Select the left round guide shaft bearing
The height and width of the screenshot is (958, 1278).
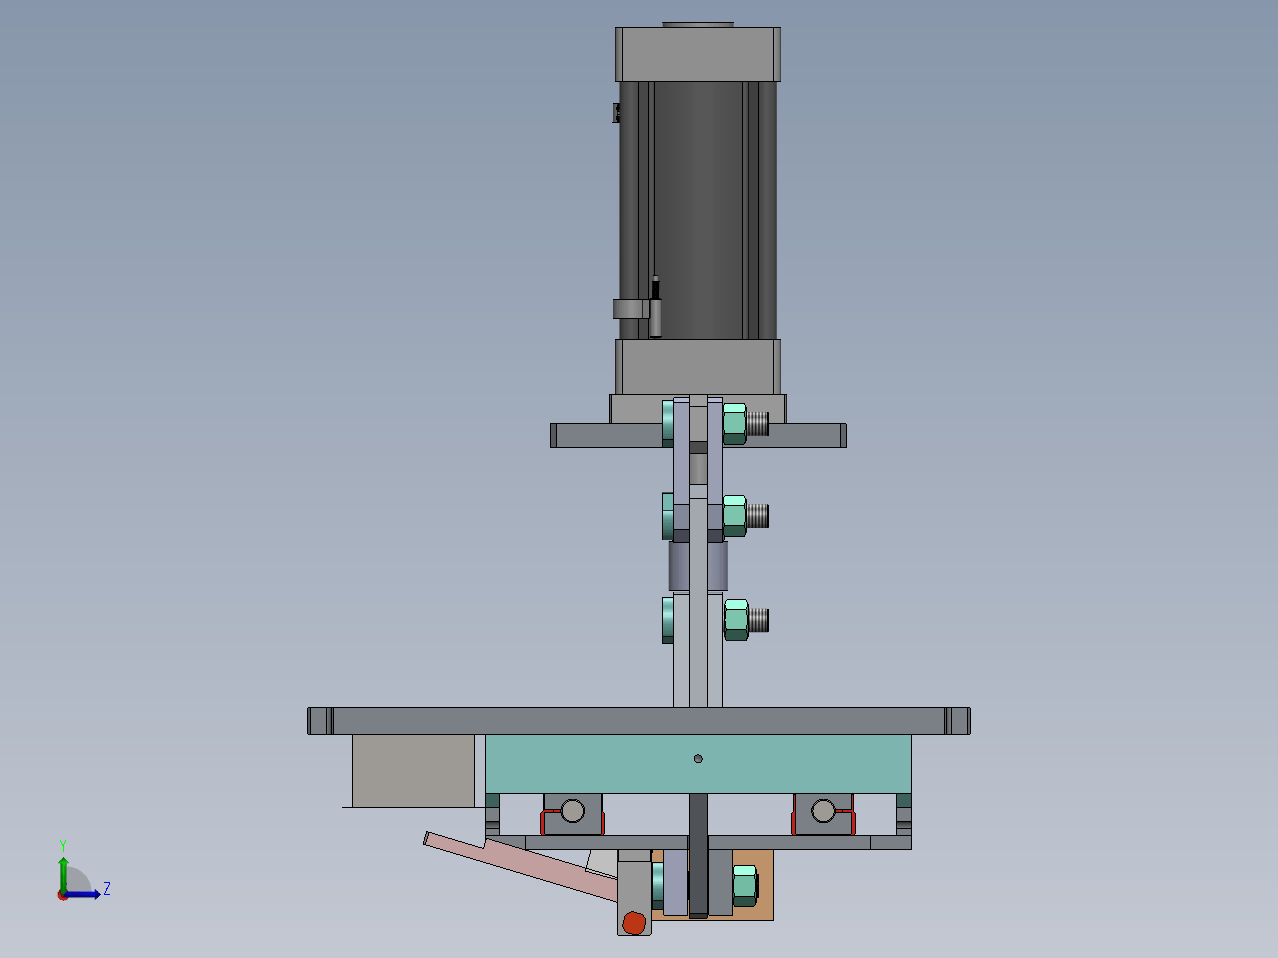coord(573,811)
